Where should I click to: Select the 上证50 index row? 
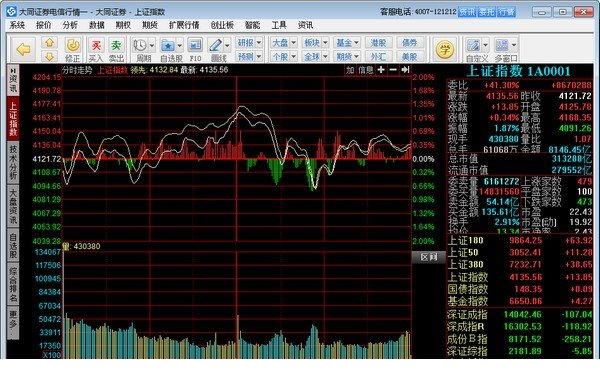(x=520, y=253)
